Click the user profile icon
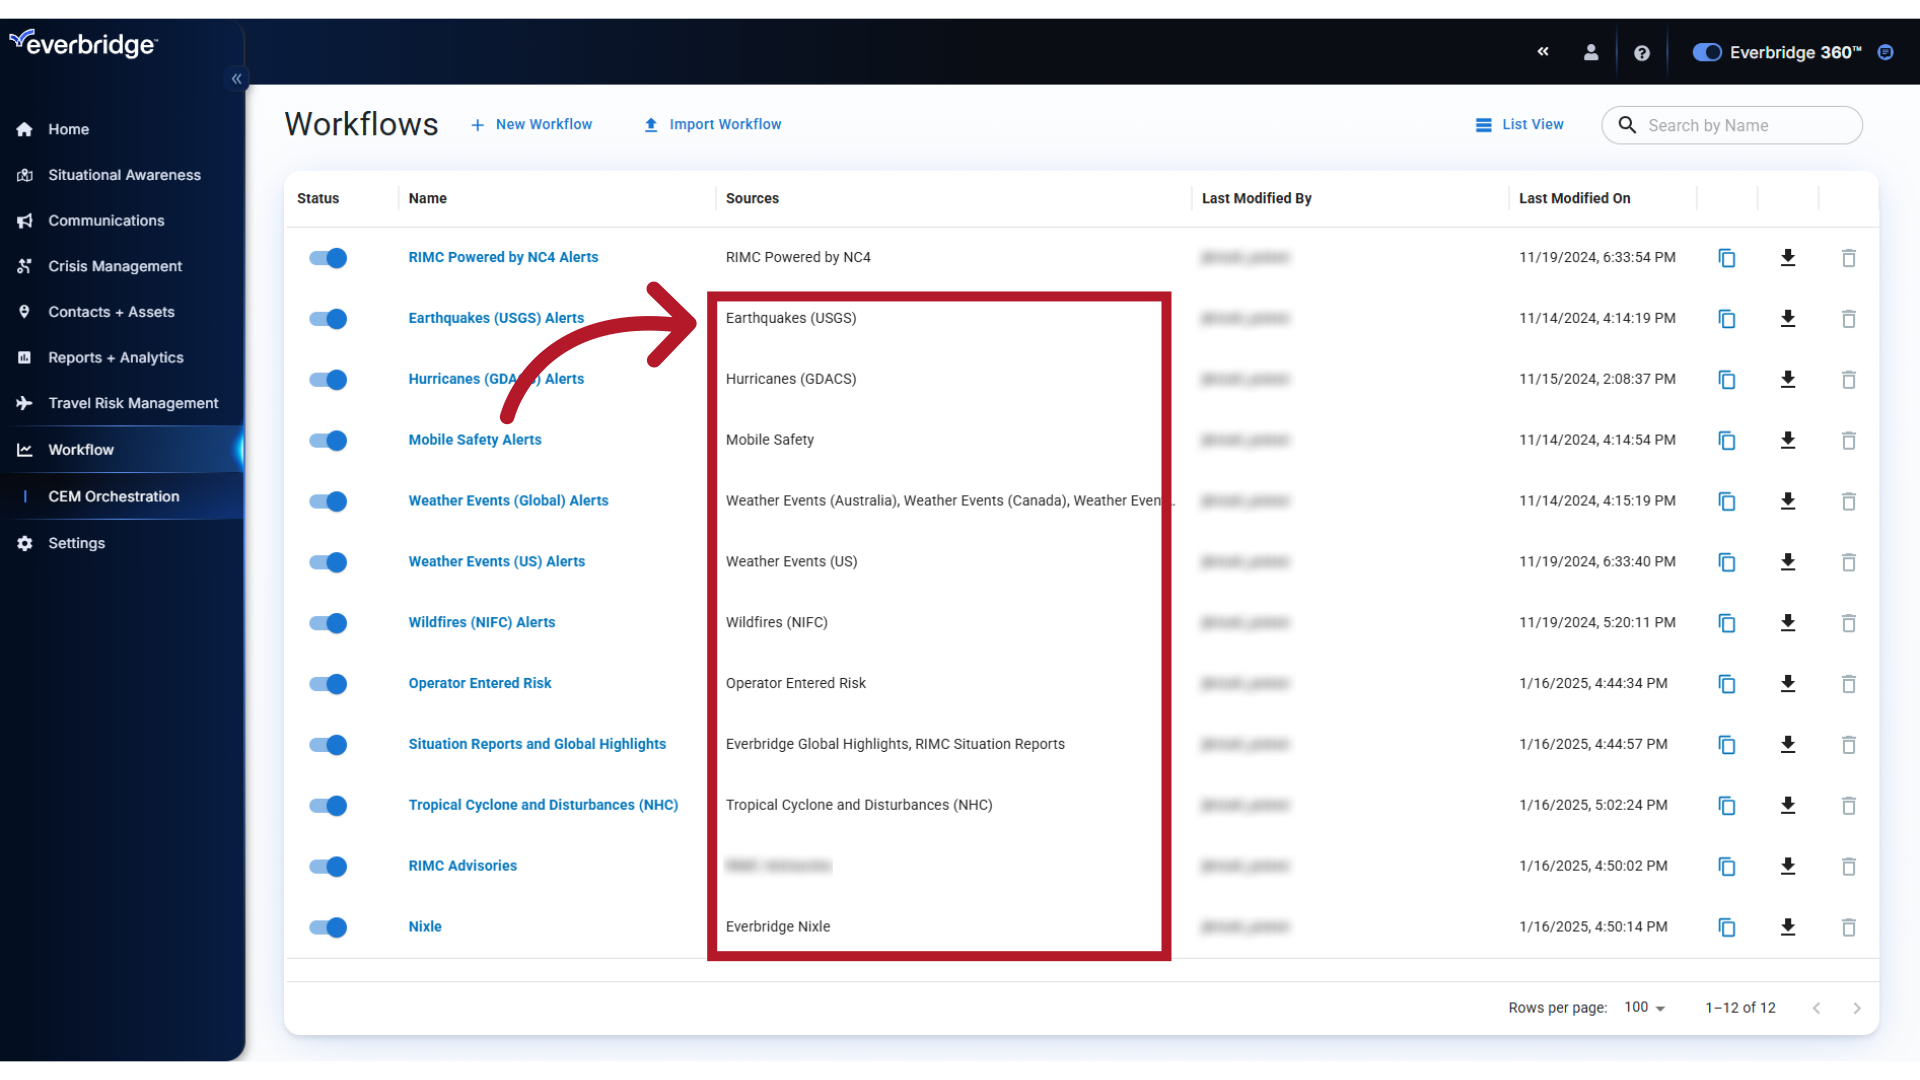Image resolution: width=1920 pixels, height=1080 pixels. tap(1591, 52)
